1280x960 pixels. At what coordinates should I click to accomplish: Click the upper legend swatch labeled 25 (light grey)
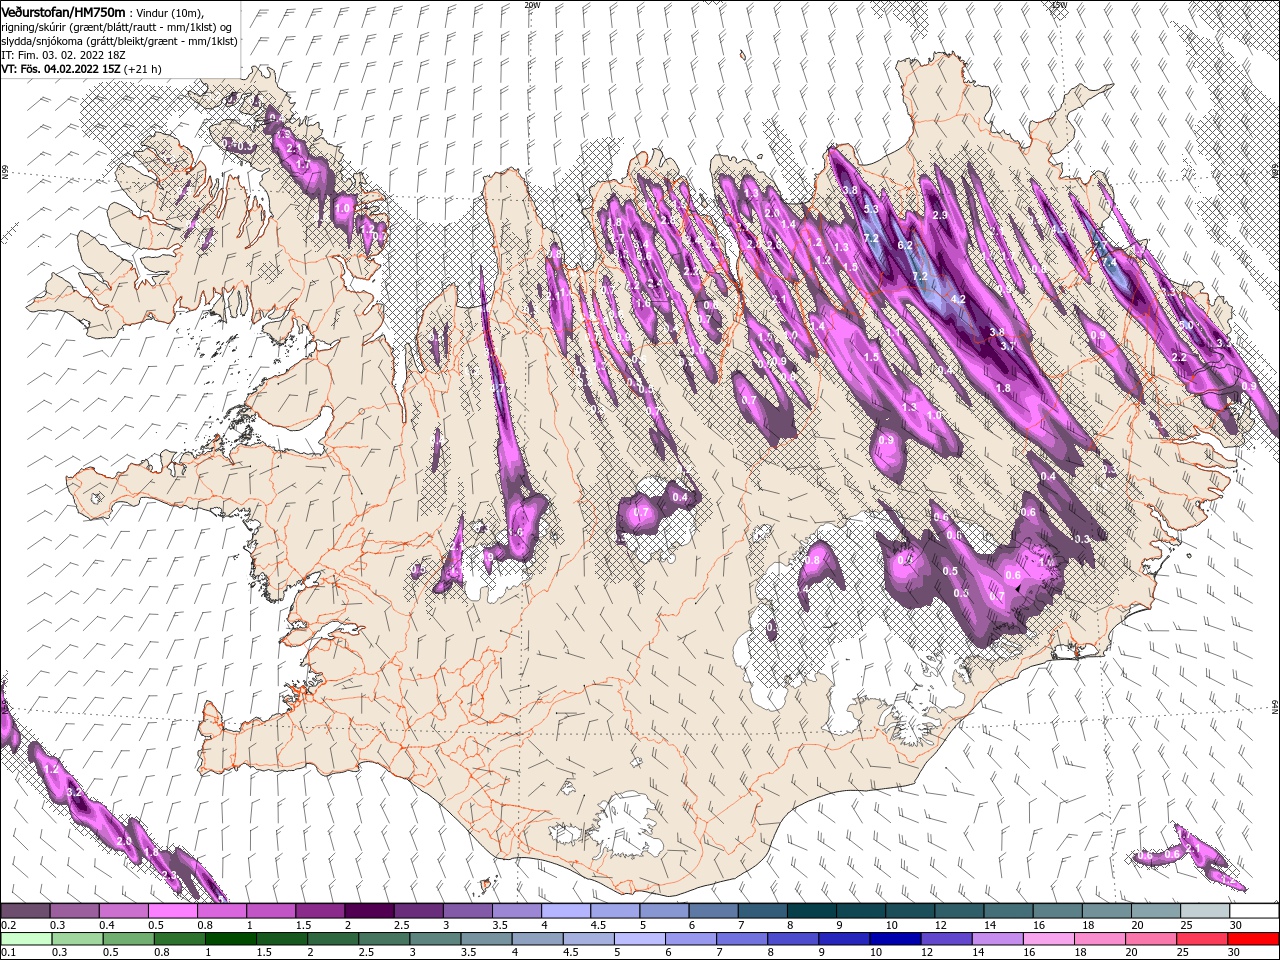click(x=1205, y=910)
